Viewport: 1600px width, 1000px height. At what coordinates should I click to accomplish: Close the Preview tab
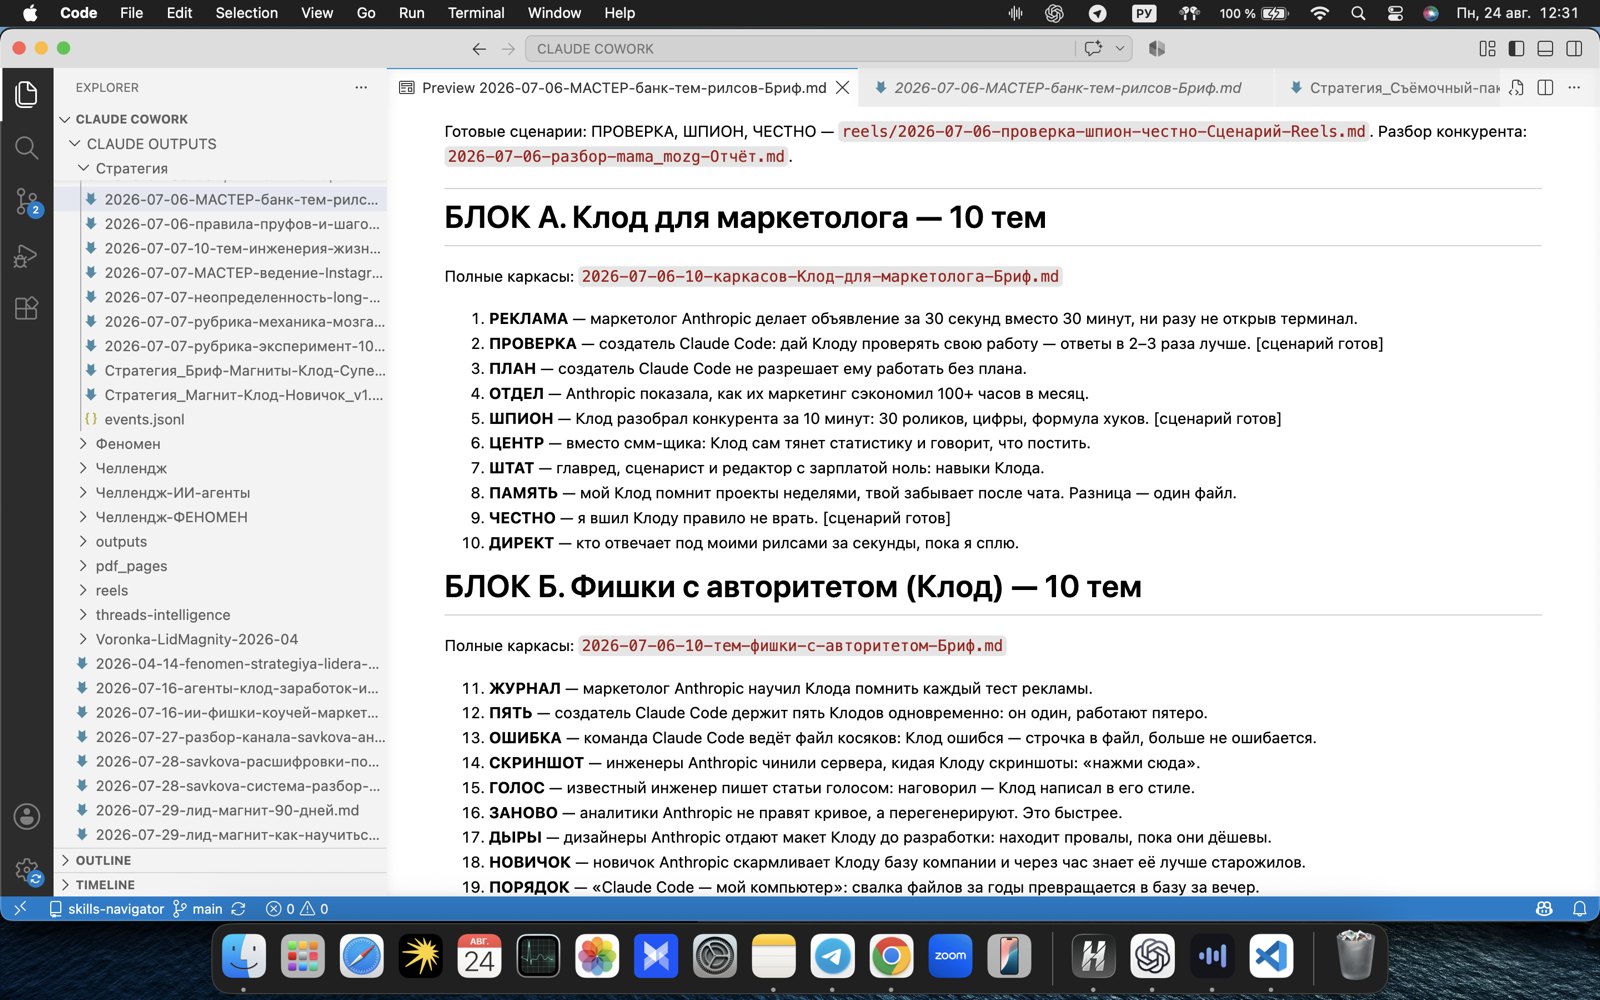coord(843,88)
